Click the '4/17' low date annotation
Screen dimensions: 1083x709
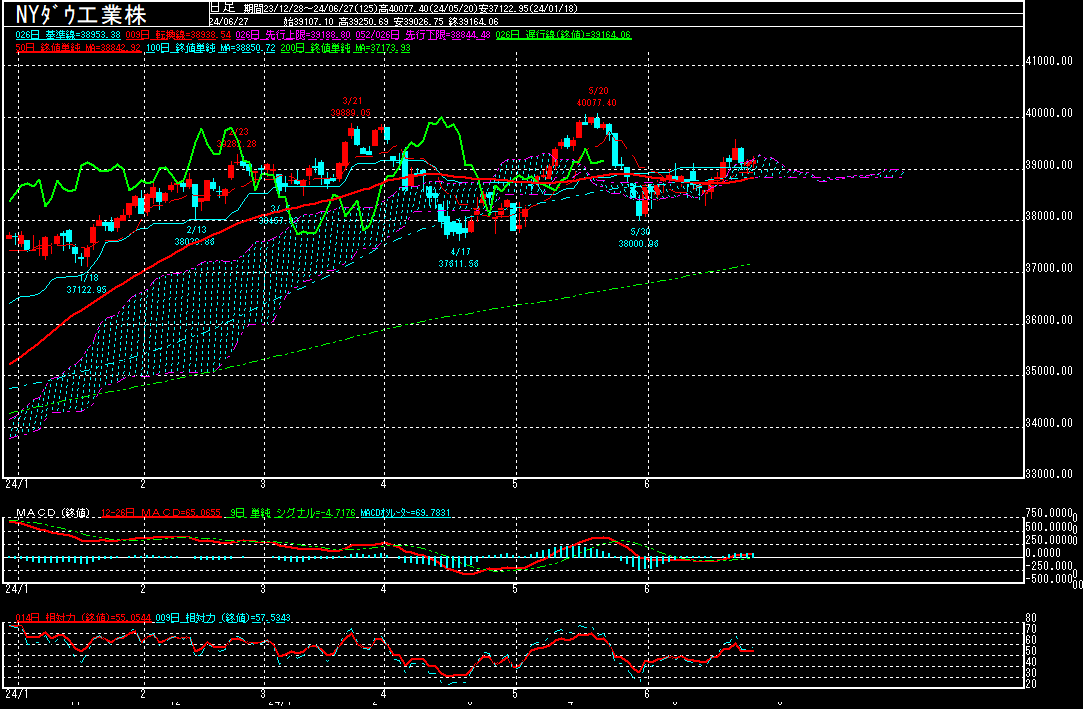(x=461, y=251)
